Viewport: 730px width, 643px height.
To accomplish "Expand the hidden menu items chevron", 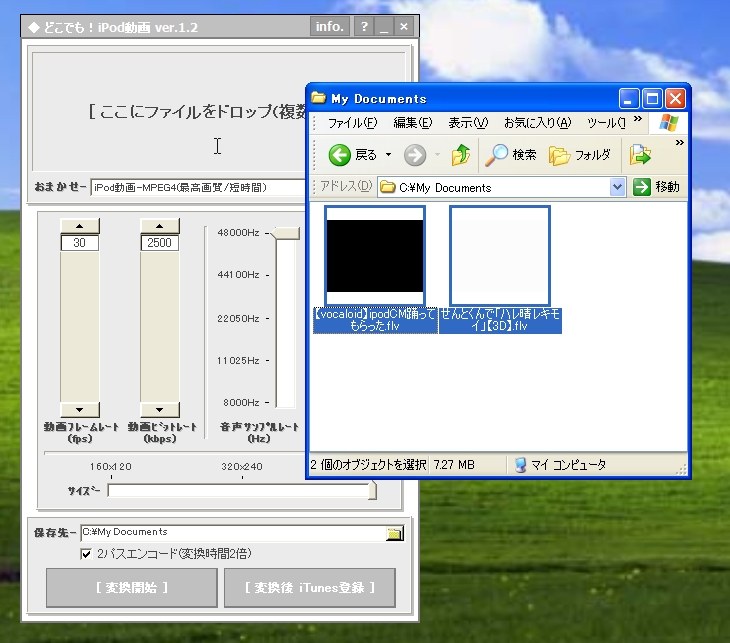I will coord(638,119).
